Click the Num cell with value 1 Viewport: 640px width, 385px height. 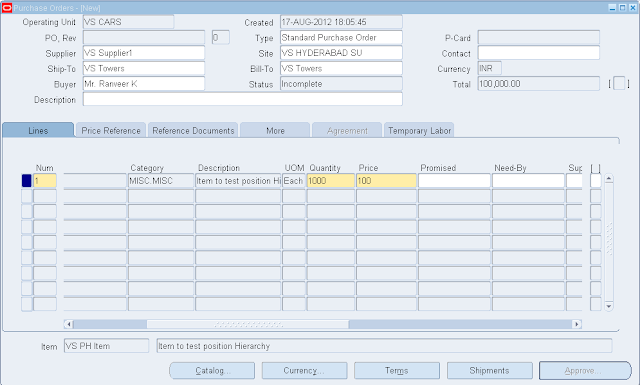(44, 180)
